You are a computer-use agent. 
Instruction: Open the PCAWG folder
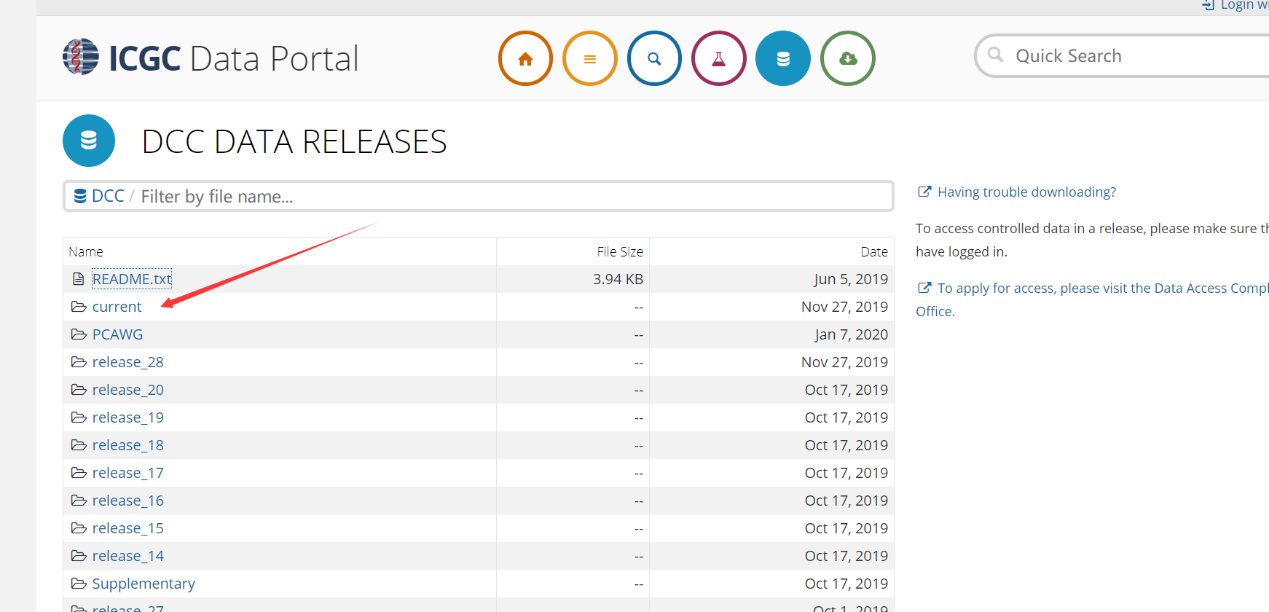(118, 334)
